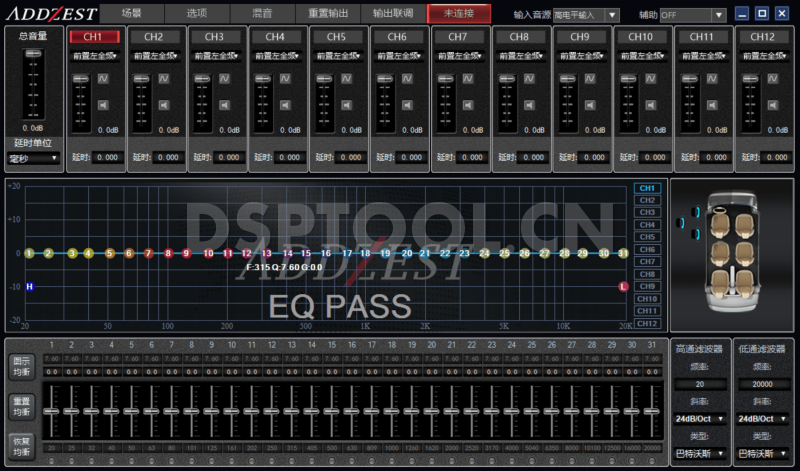Open high-pass filter slope 24dB/Oct dropdown
Viewport: 800px width, 471px height.
(699, 418)
